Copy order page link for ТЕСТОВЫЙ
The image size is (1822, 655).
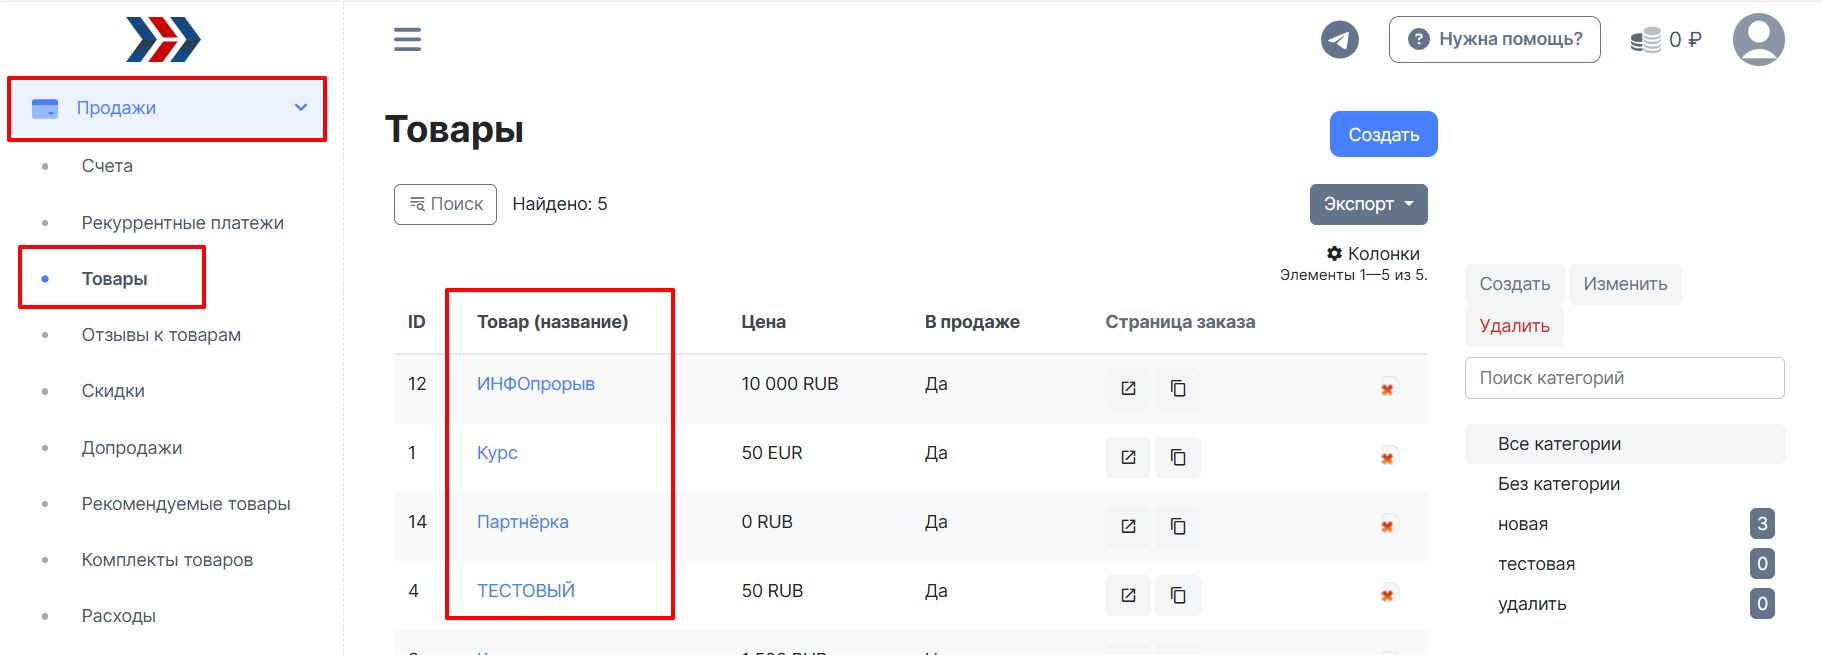pos(1178,595)
